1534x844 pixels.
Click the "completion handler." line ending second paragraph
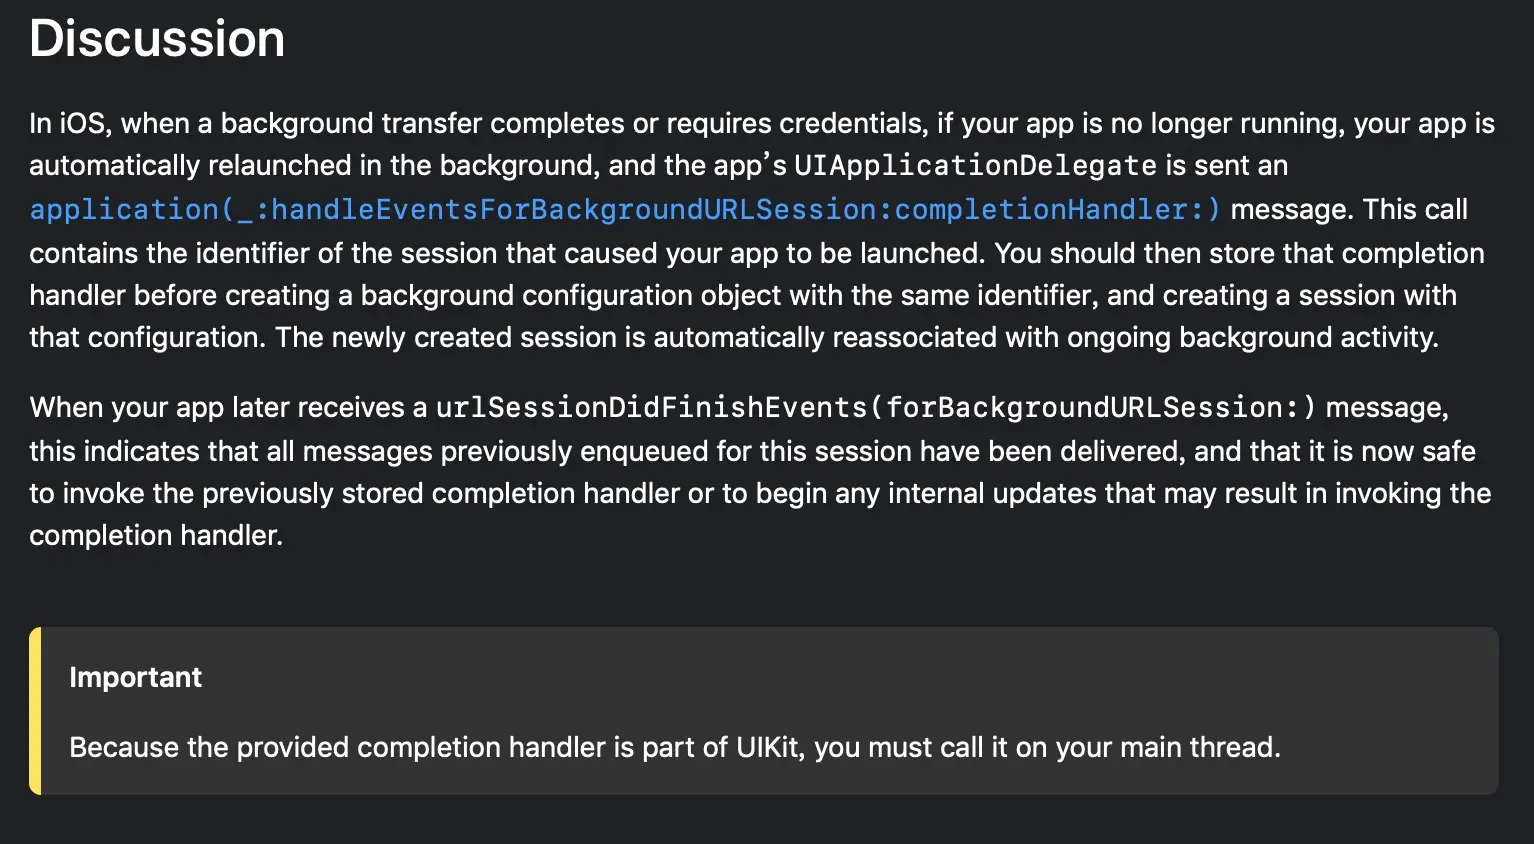pyautogui.click(x=156, y=536)
